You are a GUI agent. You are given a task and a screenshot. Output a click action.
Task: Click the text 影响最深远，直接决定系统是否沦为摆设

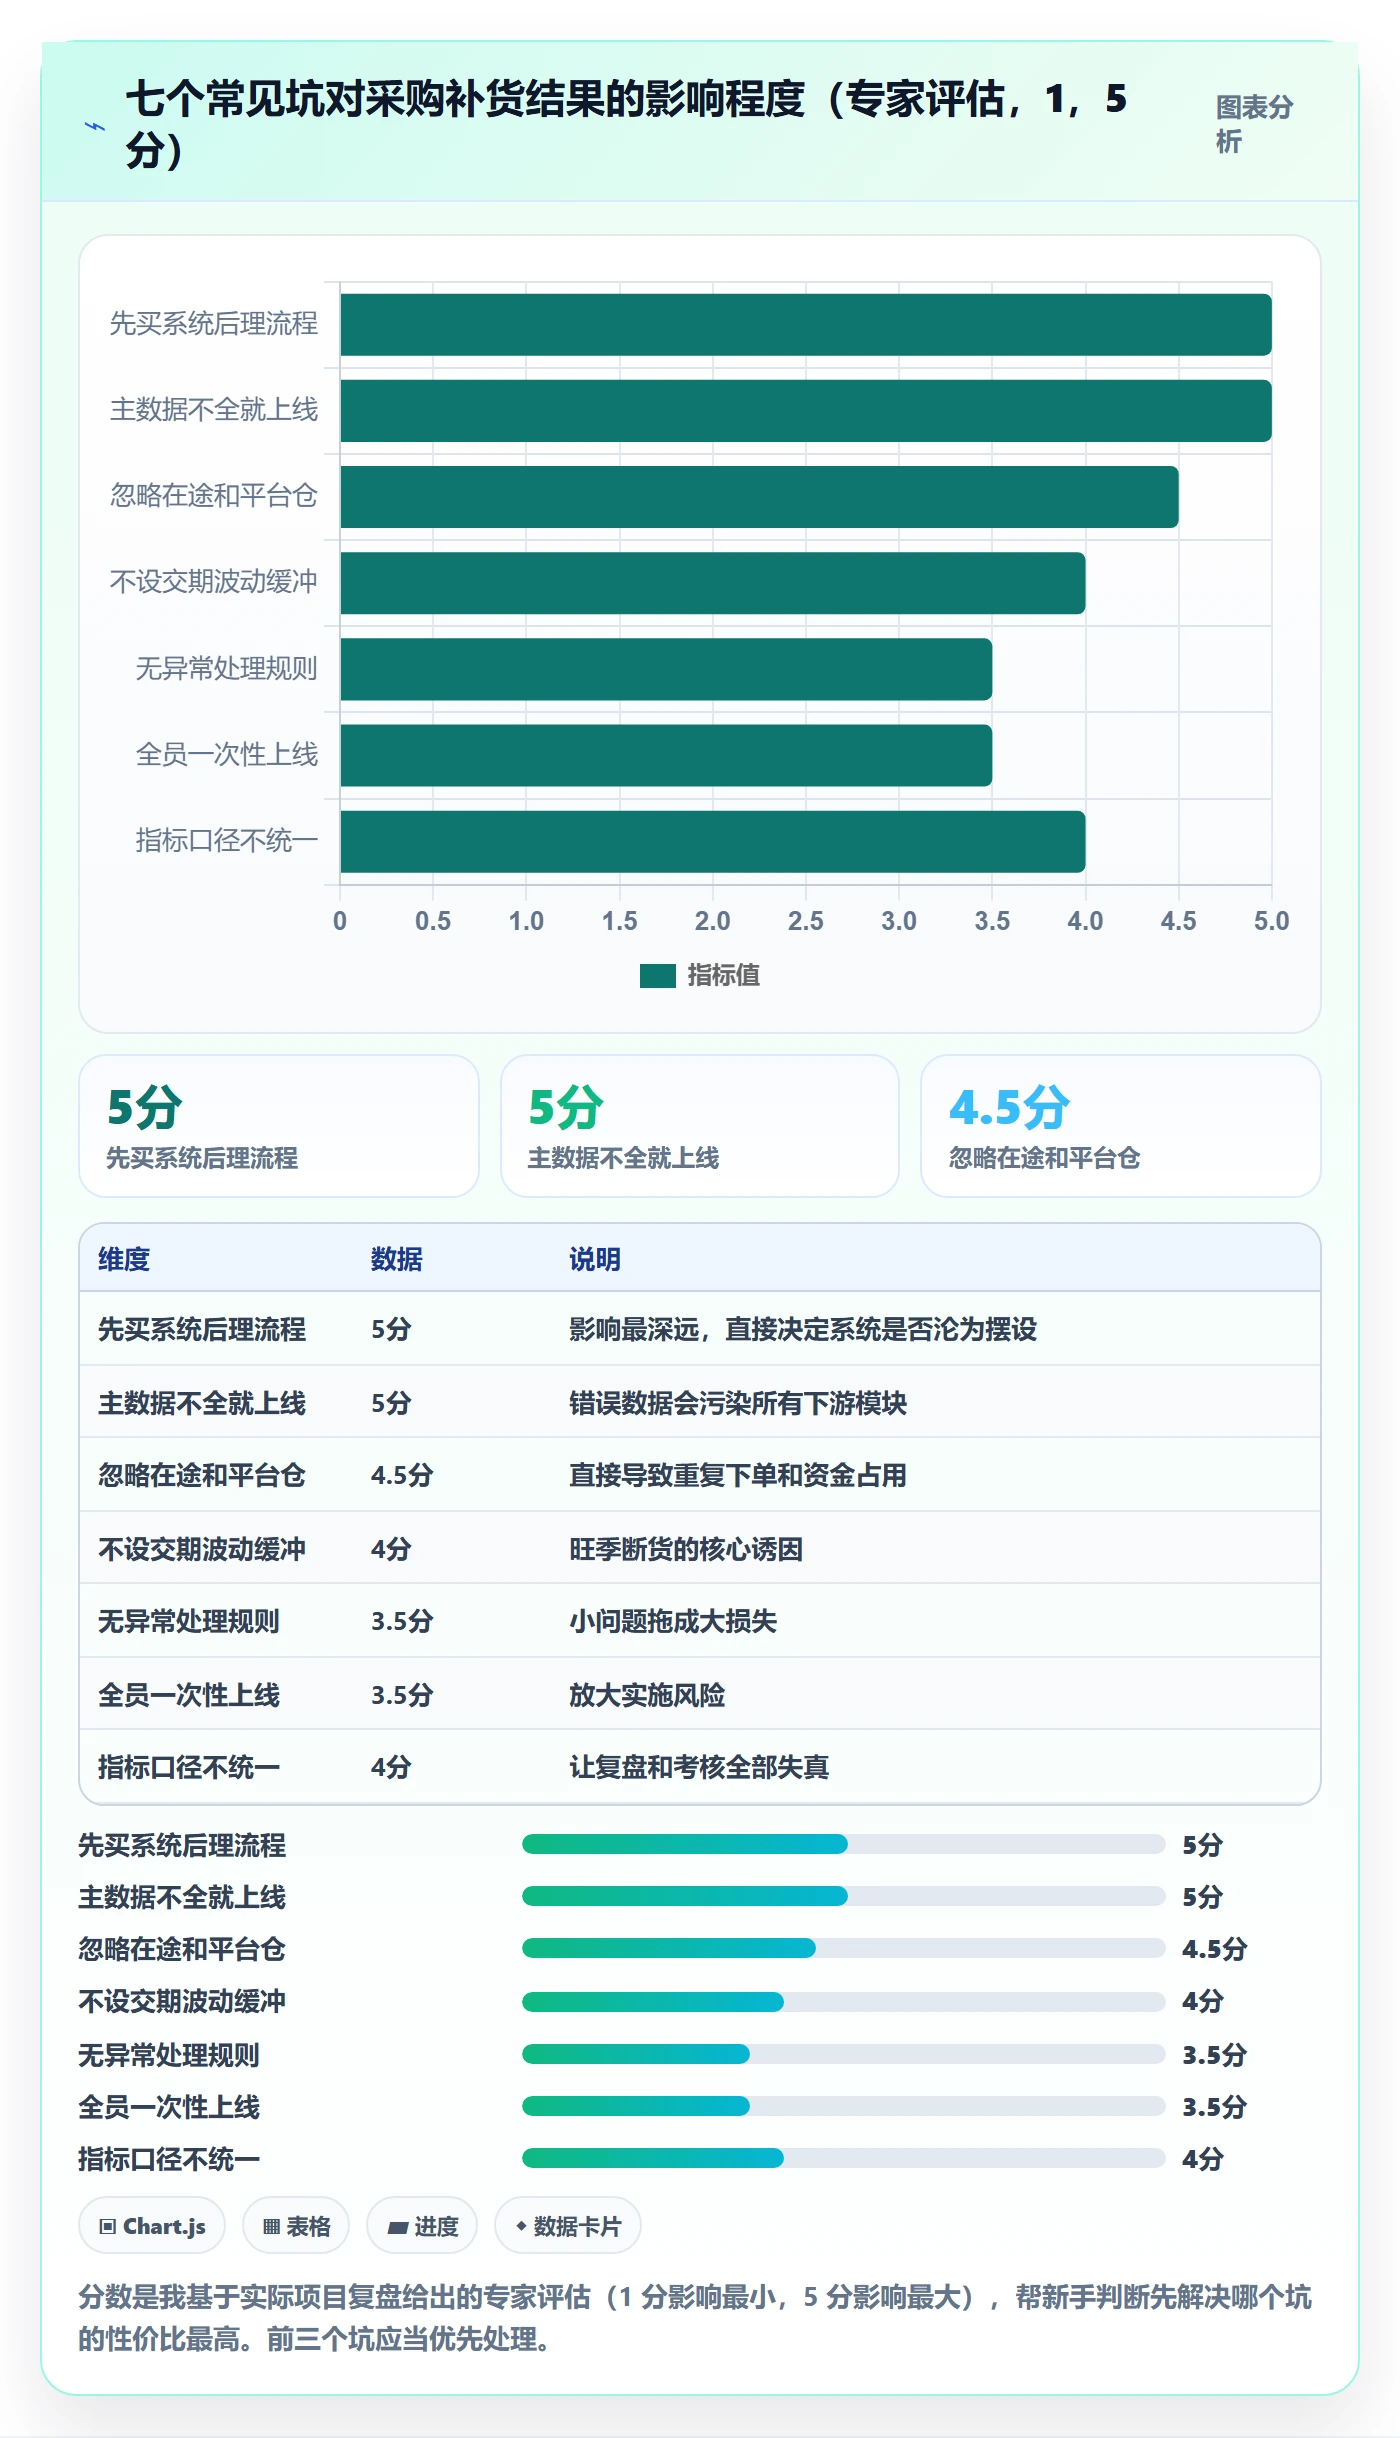point(803,1329)
